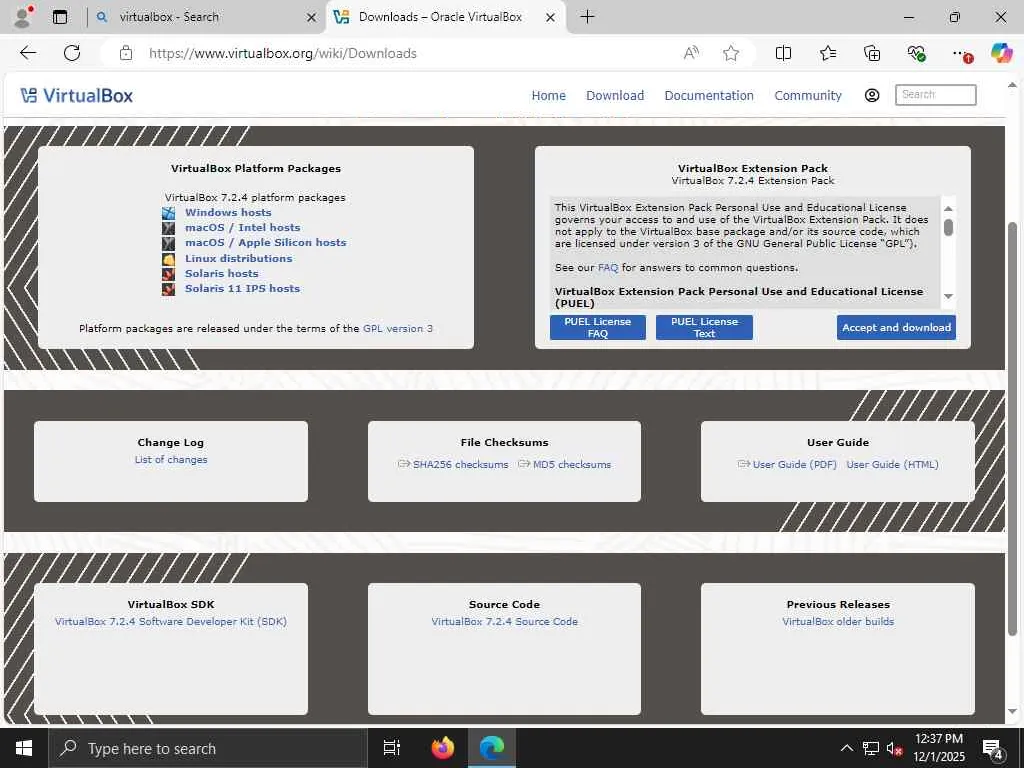The image size is (1024, 768).
Task: Open VirtualBox older builds link
Action: click(838, 622)
